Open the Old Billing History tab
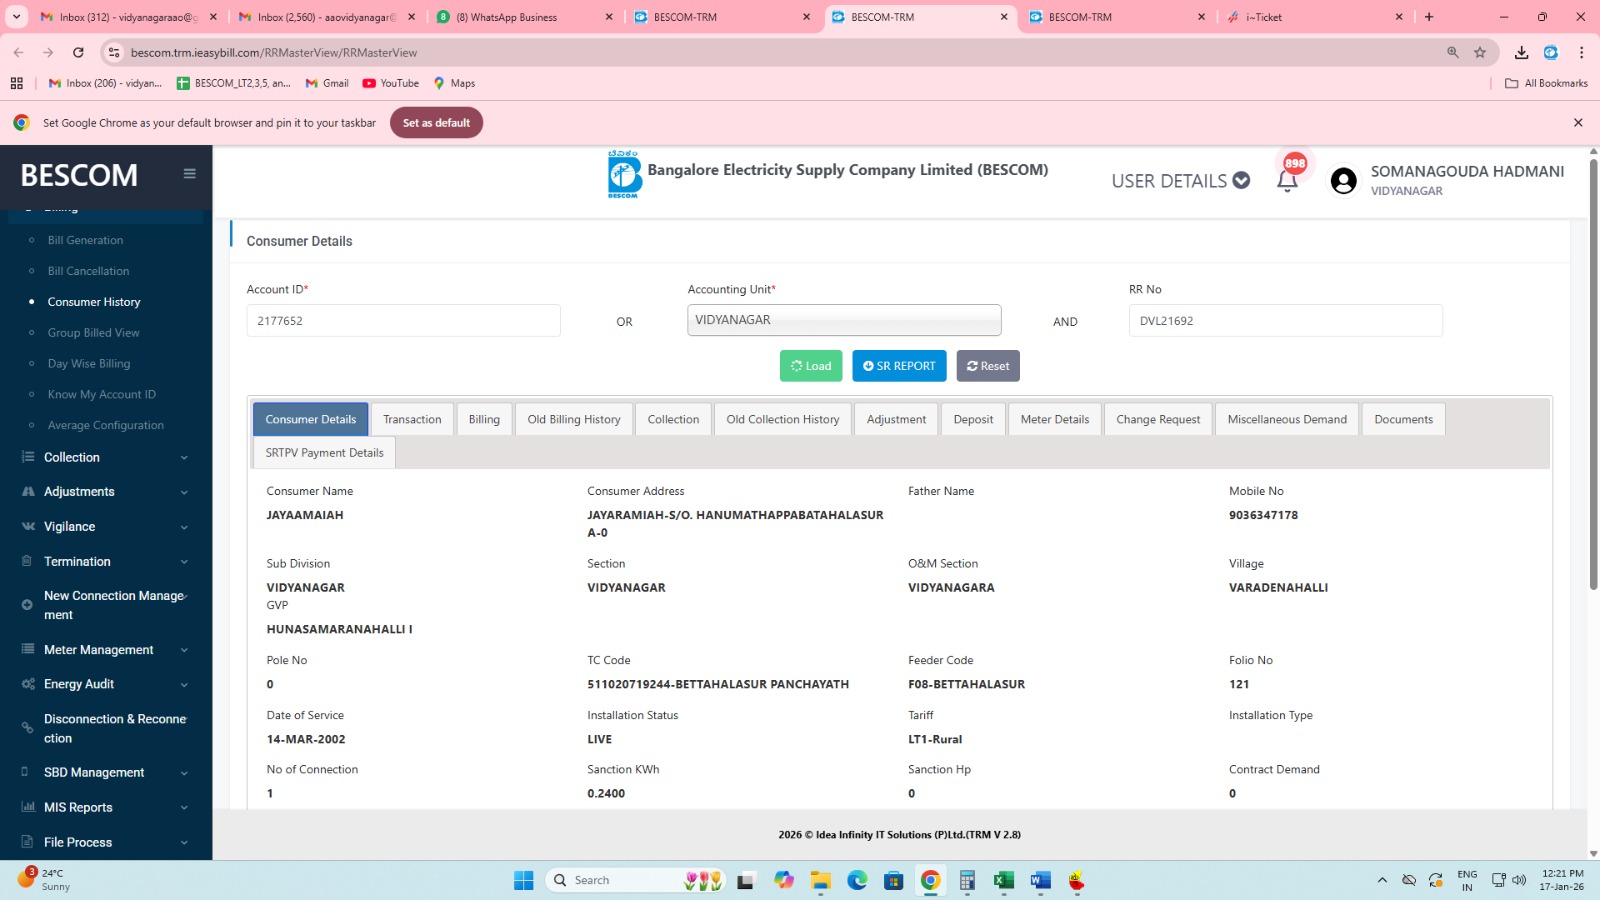The image size is (1600, 900). (574, 419)
